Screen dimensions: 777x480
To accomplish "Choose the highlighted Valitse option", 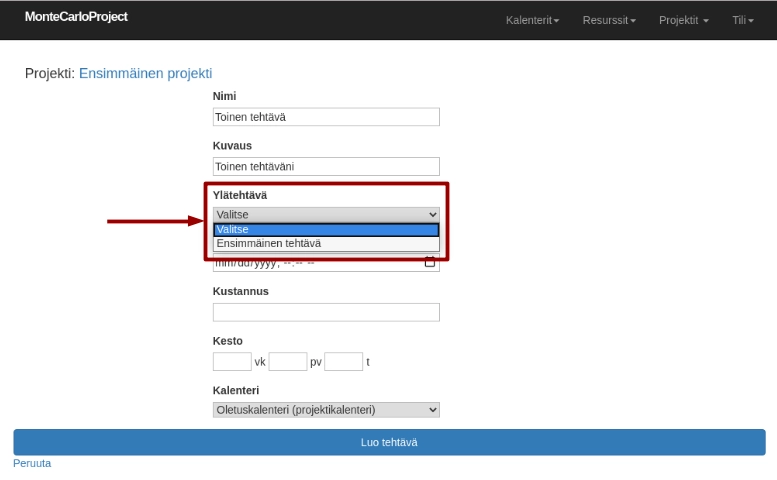I will (326, 229).
